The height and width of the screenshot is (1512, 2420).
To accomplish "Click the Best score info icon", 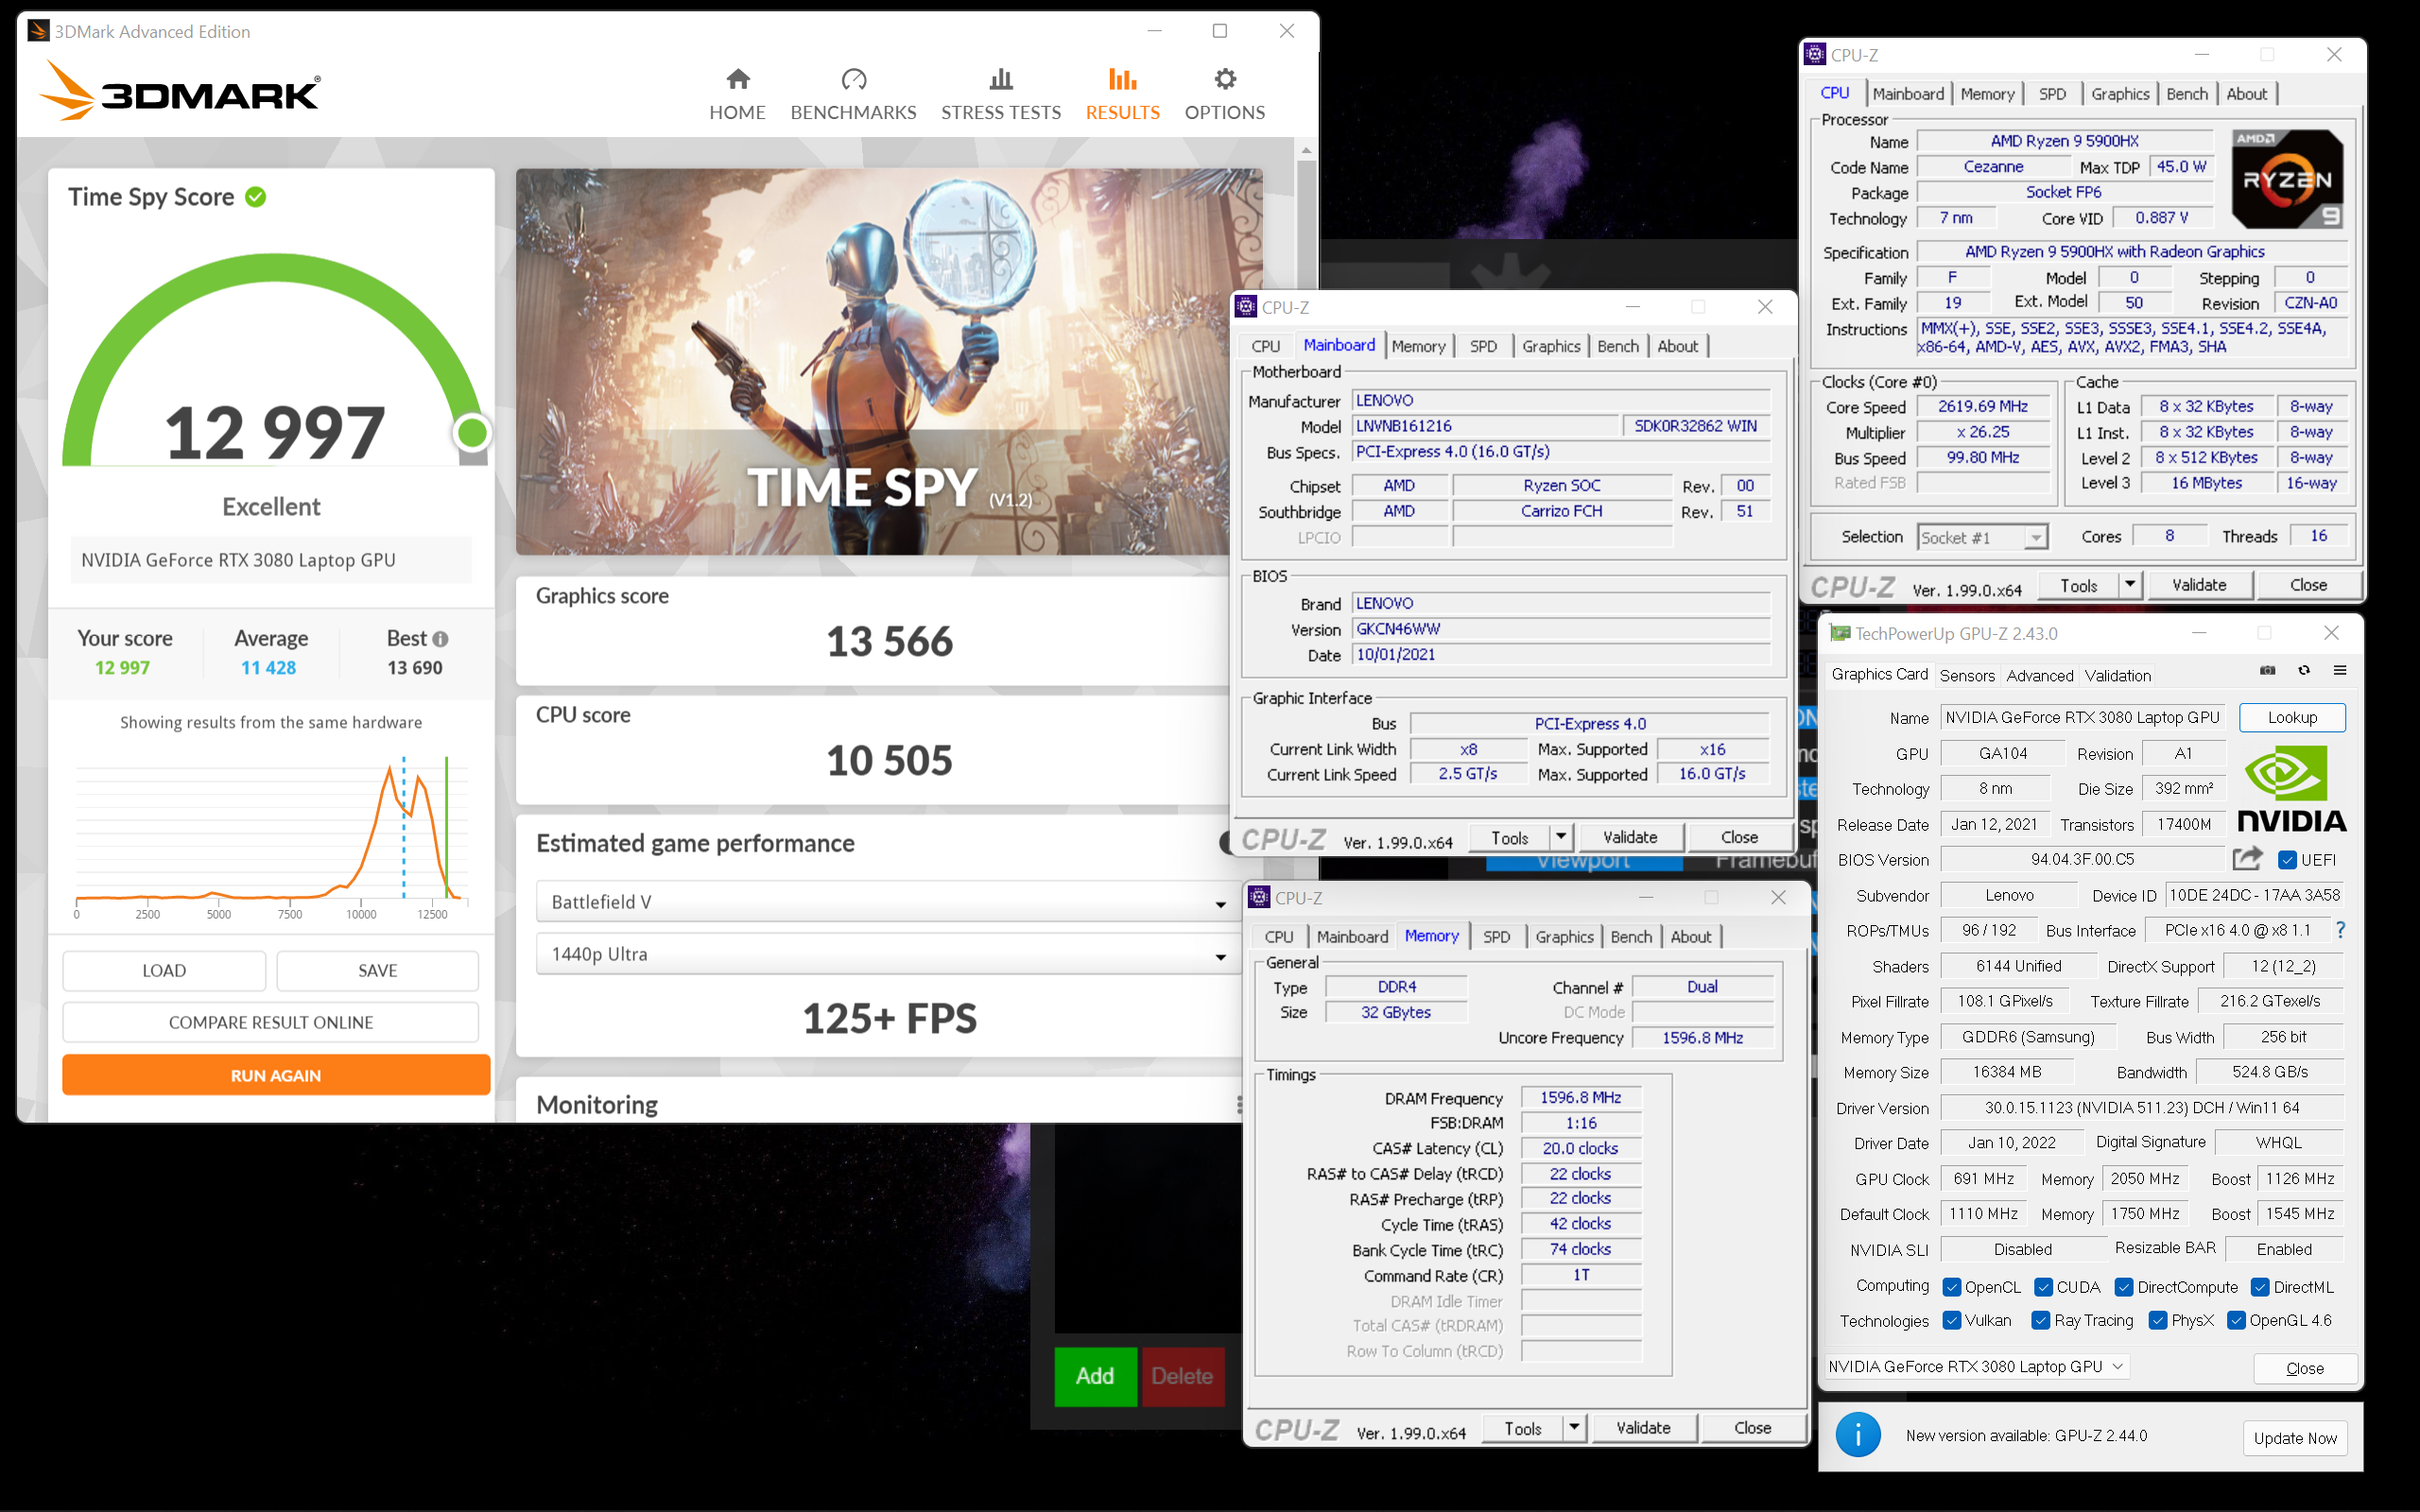I will click(441, 639).
